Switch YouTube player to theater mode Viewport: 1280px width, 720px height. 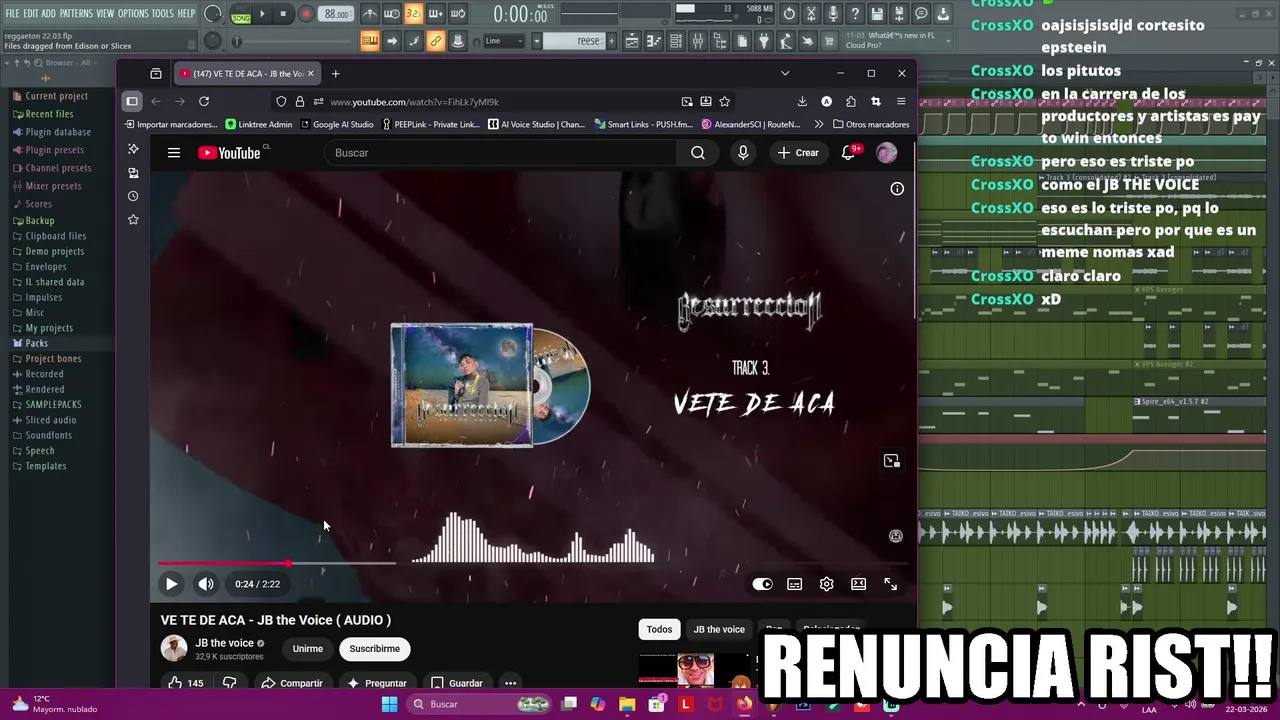pyautogui.click(x=858, y=584)
